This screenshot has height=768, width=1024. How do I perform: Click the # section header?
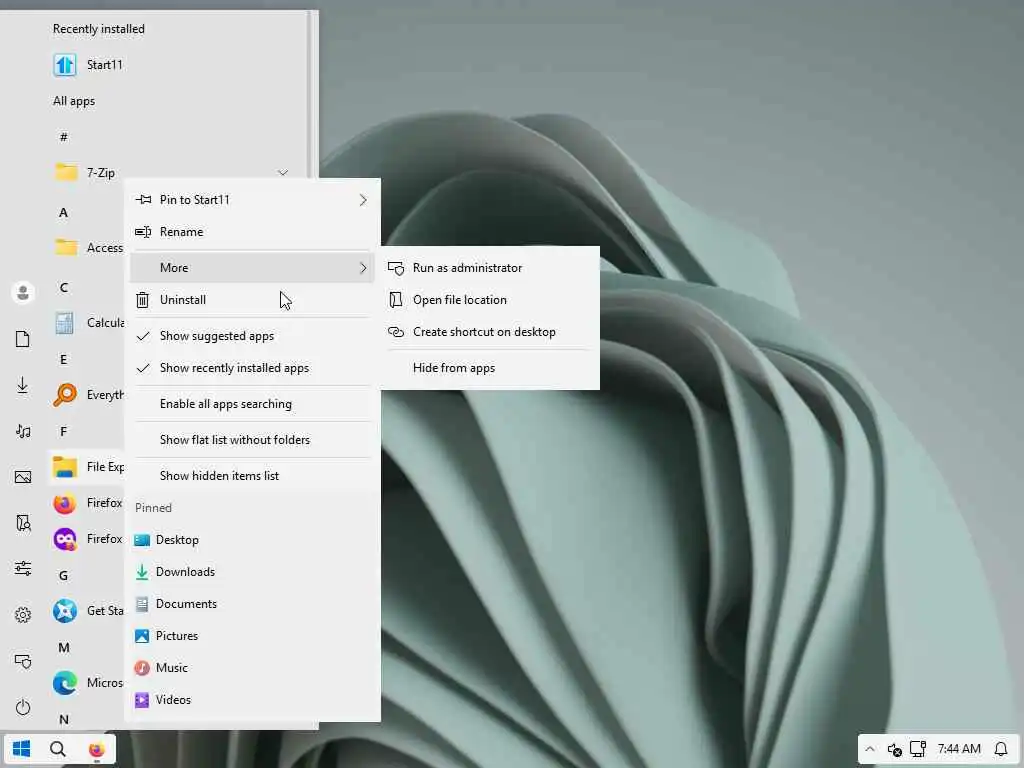pyautogui.click(x=63, y=136)
